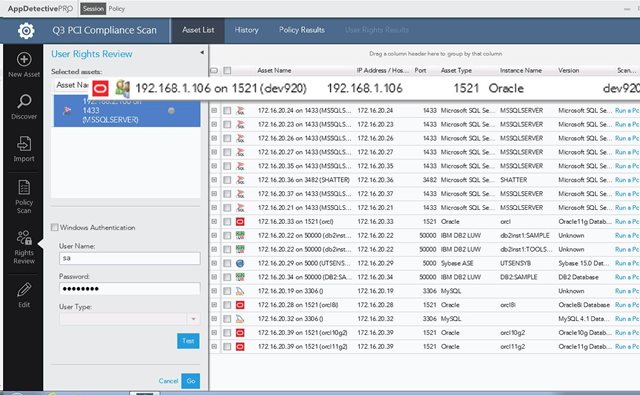Expand the 172.16.20.26 row

pos(214,138)
